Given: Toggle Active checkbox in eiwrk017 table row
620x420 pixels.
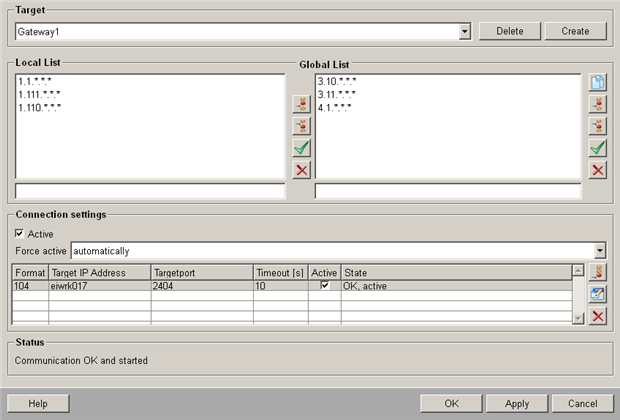Looking at the screenshot, I should click(325, 286).
